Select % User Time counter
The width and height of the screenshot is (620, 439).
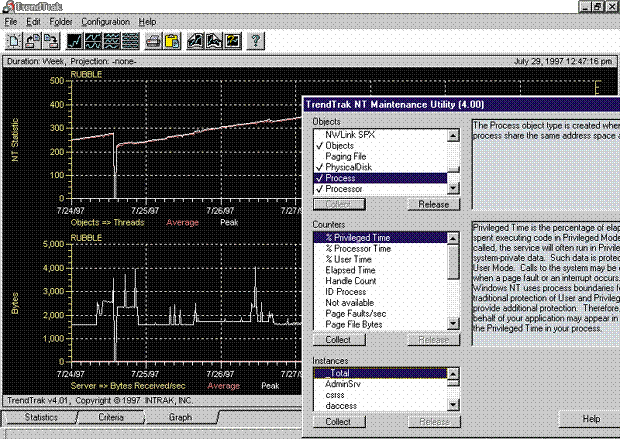[x=380, y=259]
